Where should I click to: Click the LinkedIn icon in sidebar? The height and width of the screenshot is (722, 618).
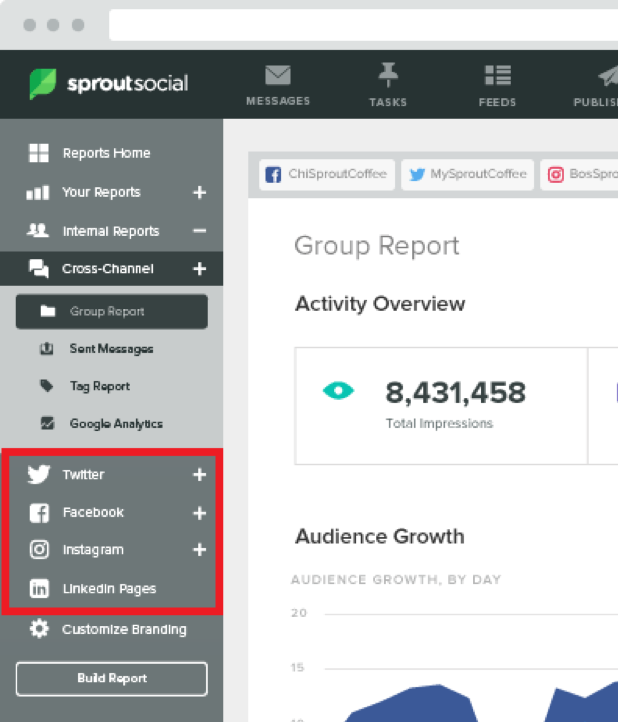coord(39,588)
